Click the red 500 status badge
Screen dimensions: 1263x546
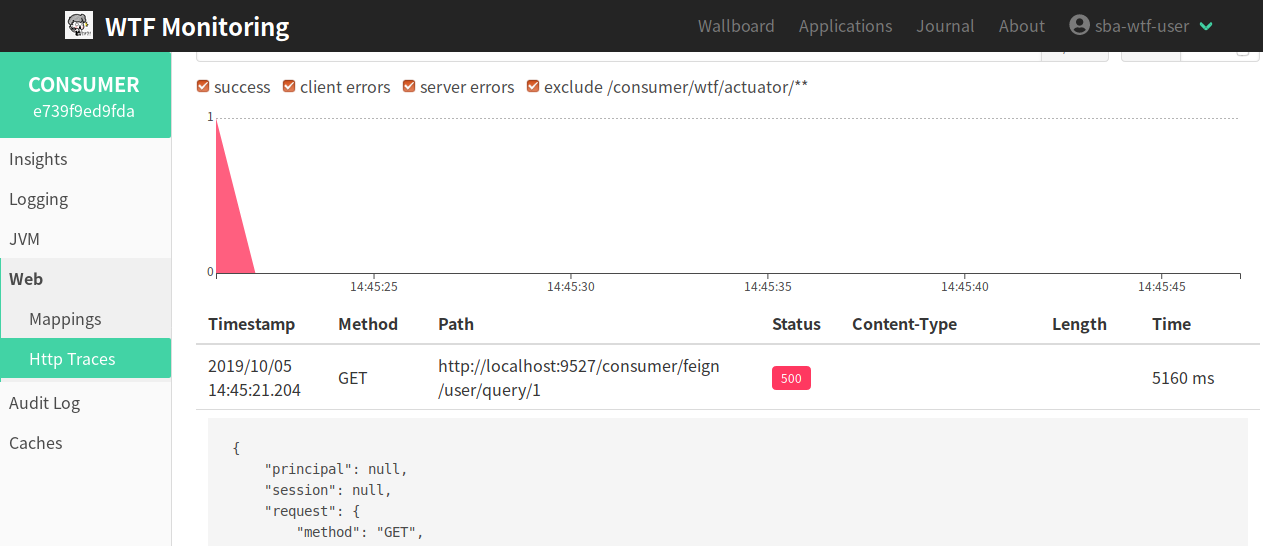click(x=791, y=378)
